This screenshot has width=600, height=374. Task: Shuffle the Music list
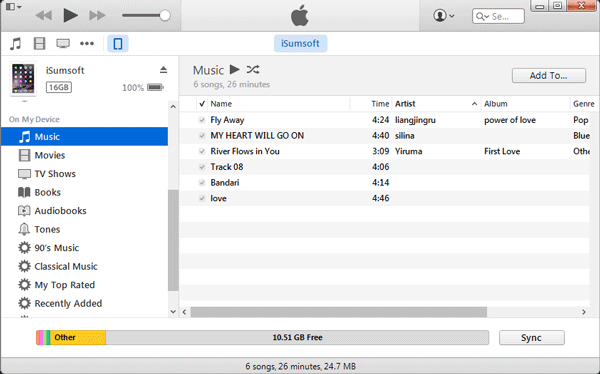253,70
